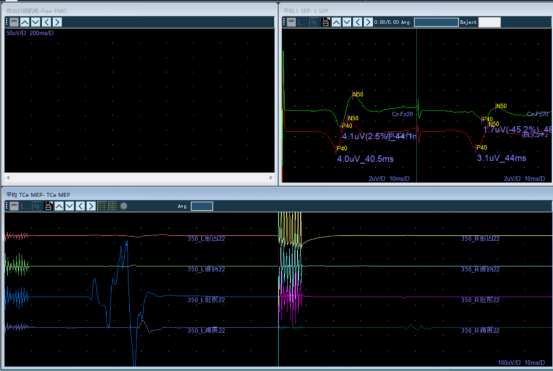Click left arrow in Free EMG toolbar
Viewport: 553px width, 371px height.
point(46,22)
